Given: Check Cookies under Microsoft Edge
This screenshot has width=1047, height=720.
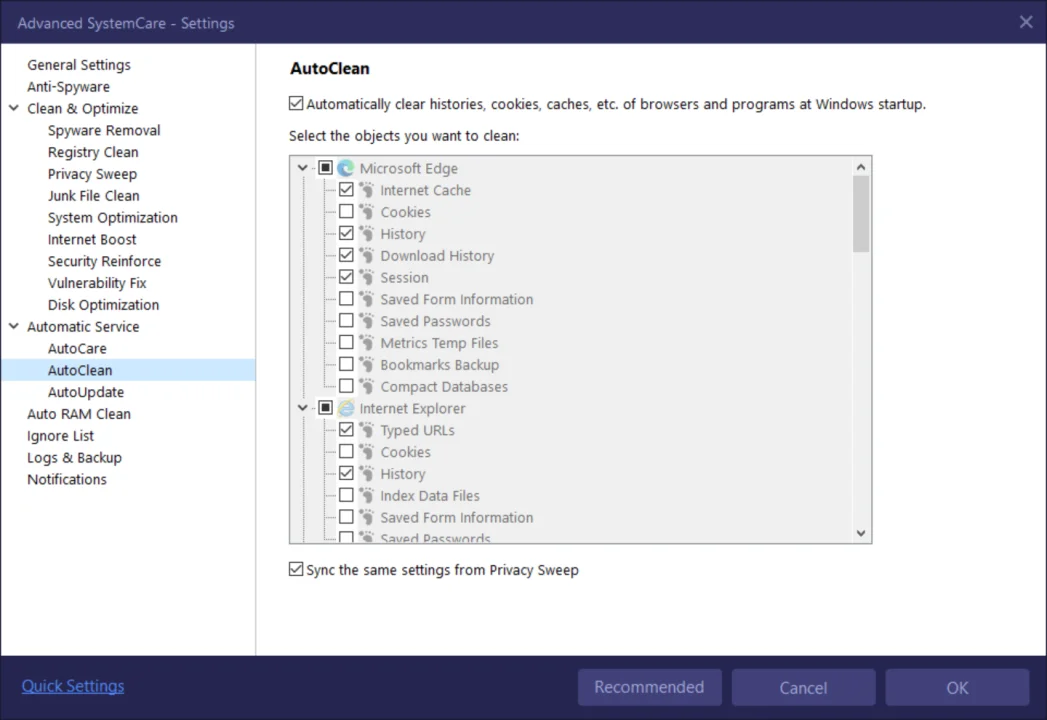Looking at the screenshot, I should 346,211.
